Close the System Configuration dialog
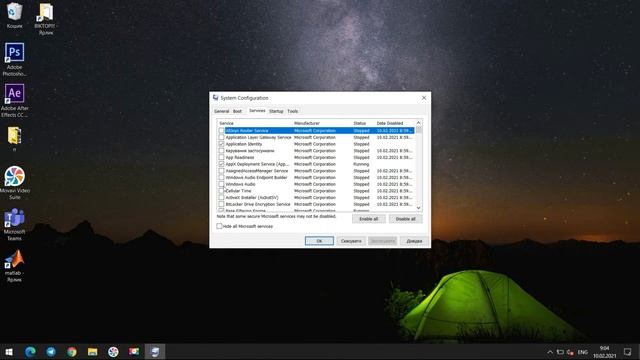Image resolution: width=640 pixels, height=360 pixels. (x=424, y=98)
